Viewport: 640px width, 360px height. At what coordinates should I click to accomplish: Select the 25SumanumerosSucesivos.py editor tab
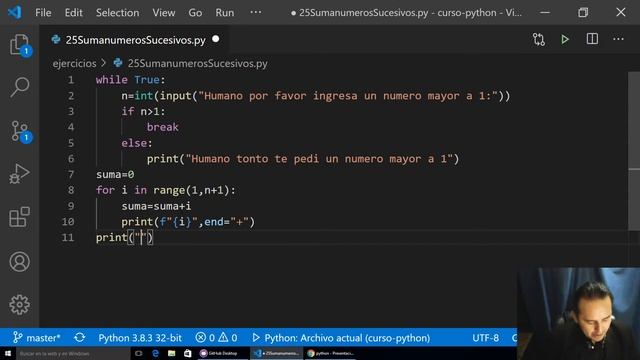[135, 40]
